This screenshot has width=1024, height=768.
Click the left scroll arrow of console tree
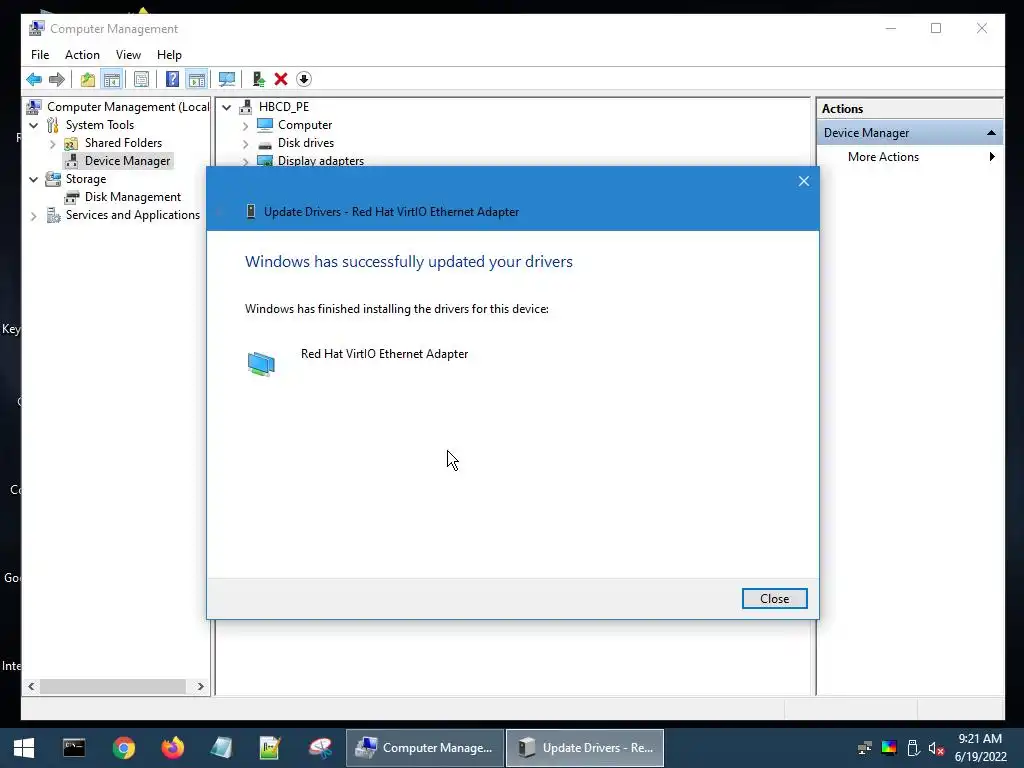31,686
